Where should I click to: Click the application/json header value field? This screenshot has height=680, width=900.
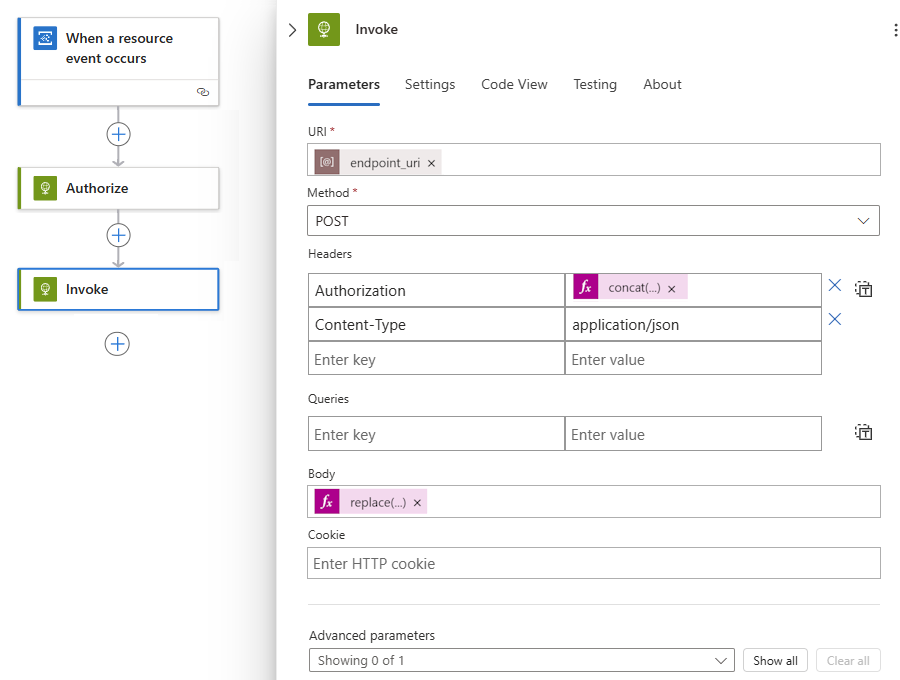click(x=693, y=324)
